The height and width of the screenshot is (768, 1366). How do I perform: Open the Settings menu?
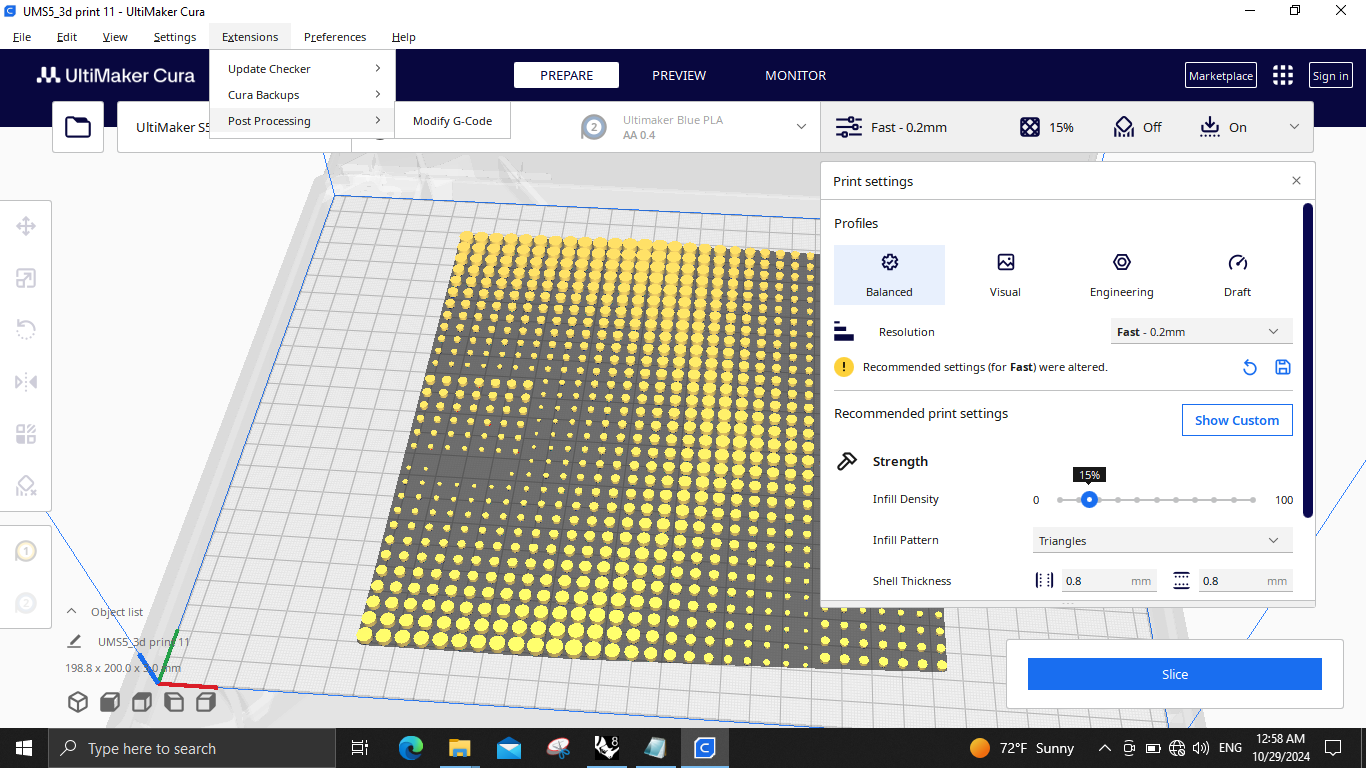click(175, 37)
